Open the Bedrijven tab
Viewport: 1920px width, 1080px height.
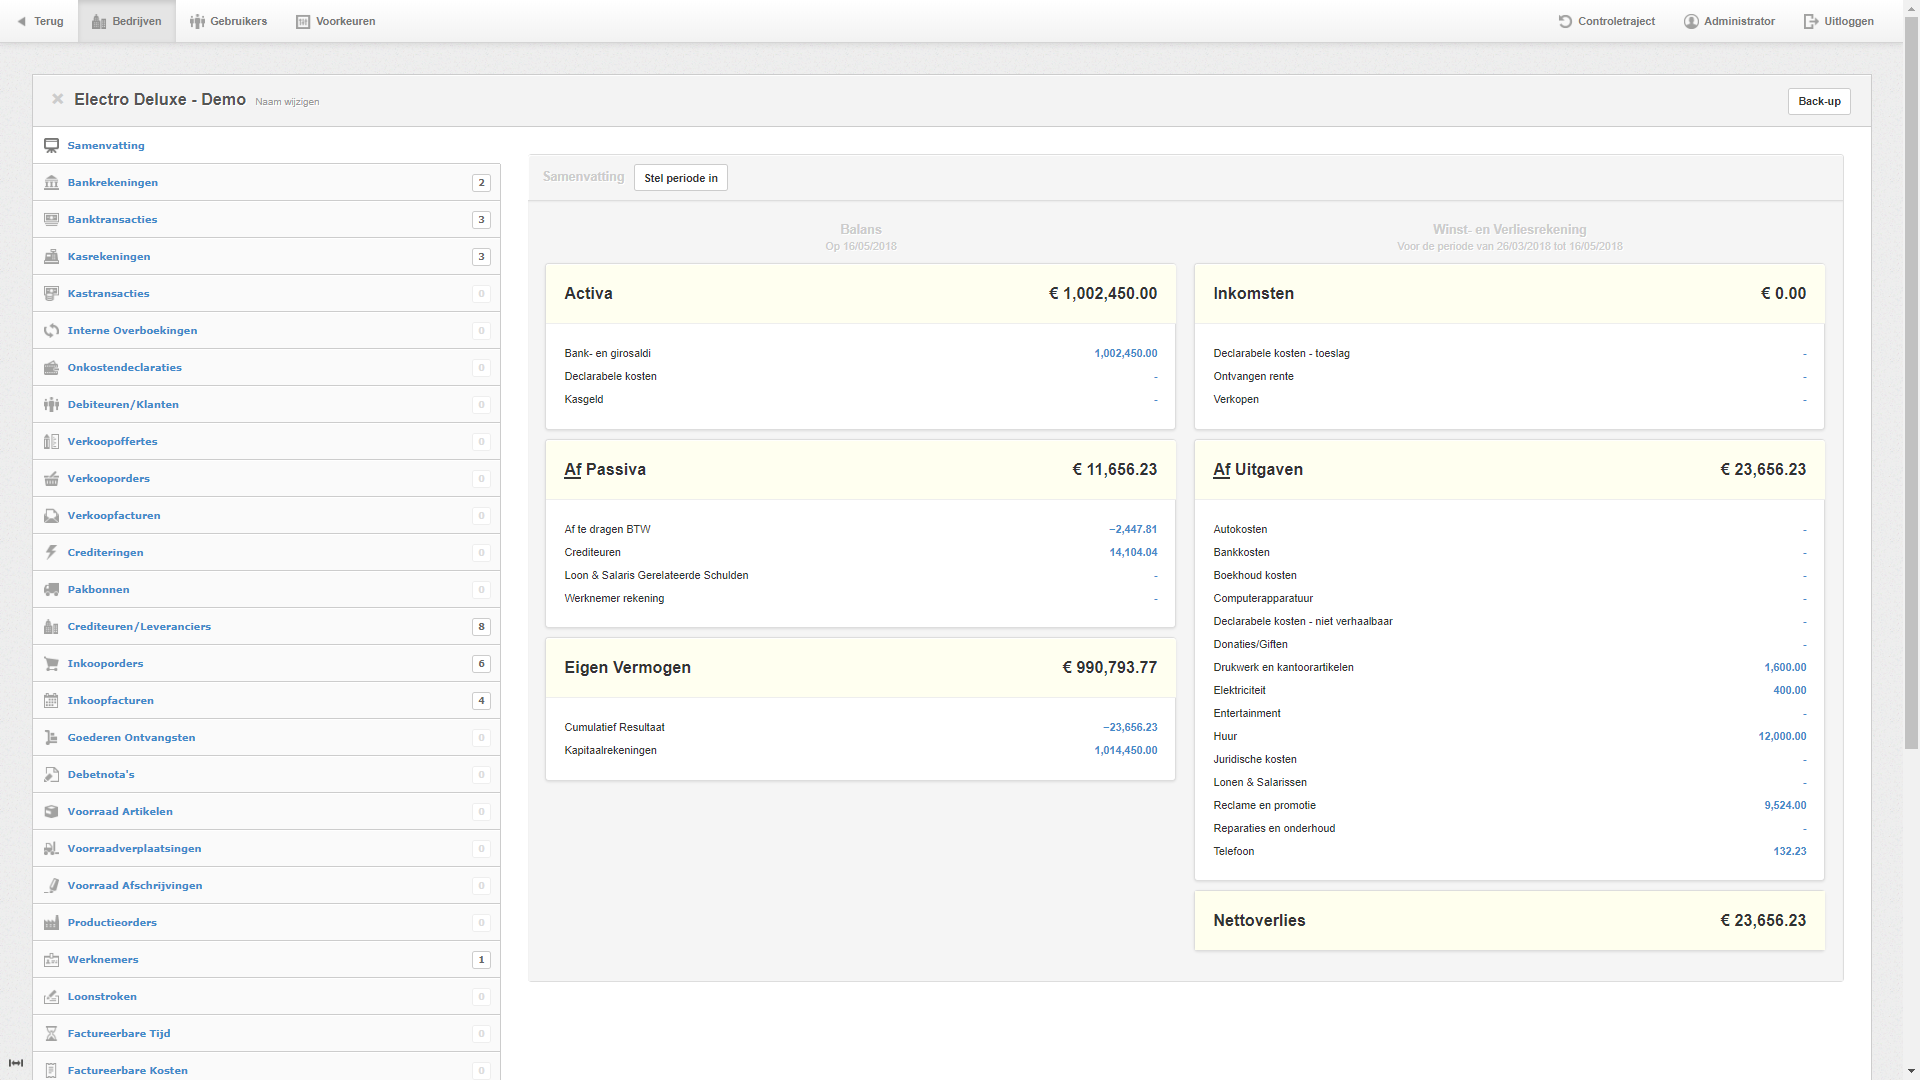(127, 21)
